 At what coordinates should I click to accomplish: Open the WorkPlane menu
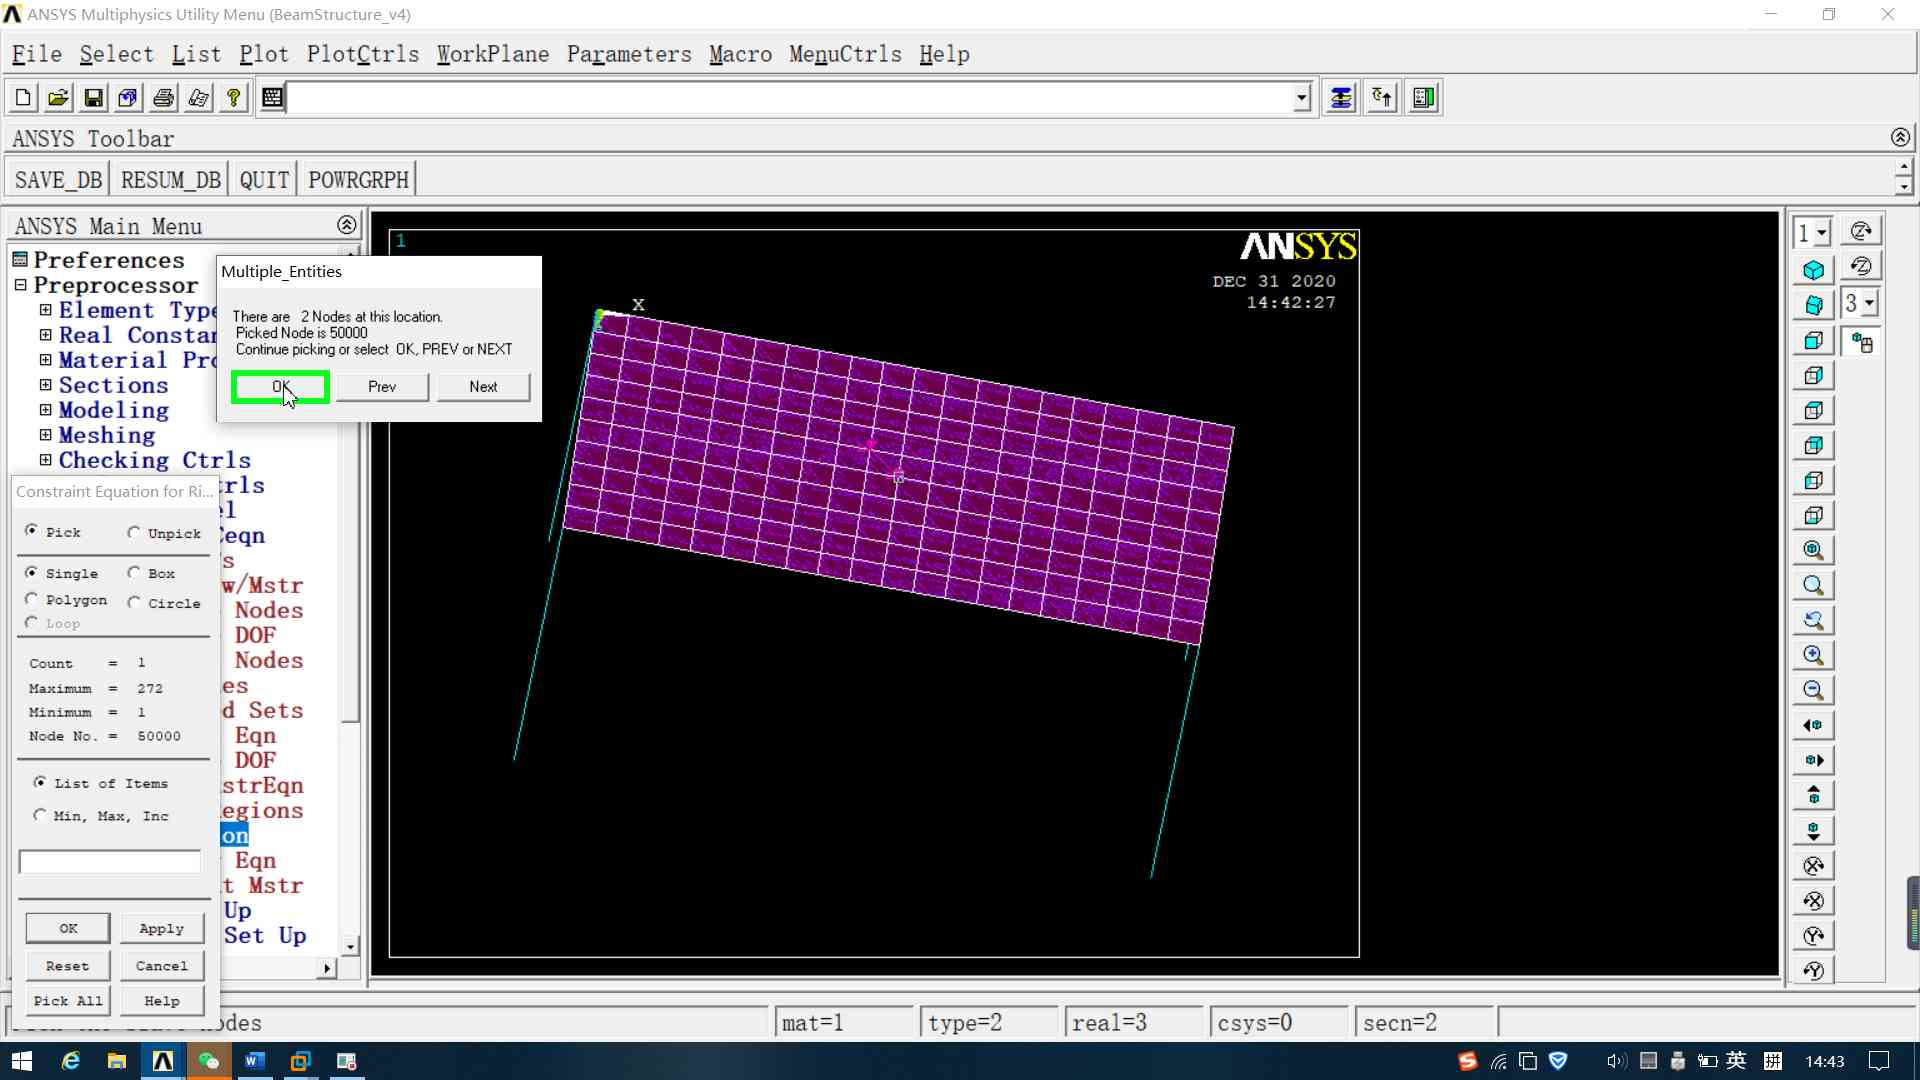(x=493, y=54)
